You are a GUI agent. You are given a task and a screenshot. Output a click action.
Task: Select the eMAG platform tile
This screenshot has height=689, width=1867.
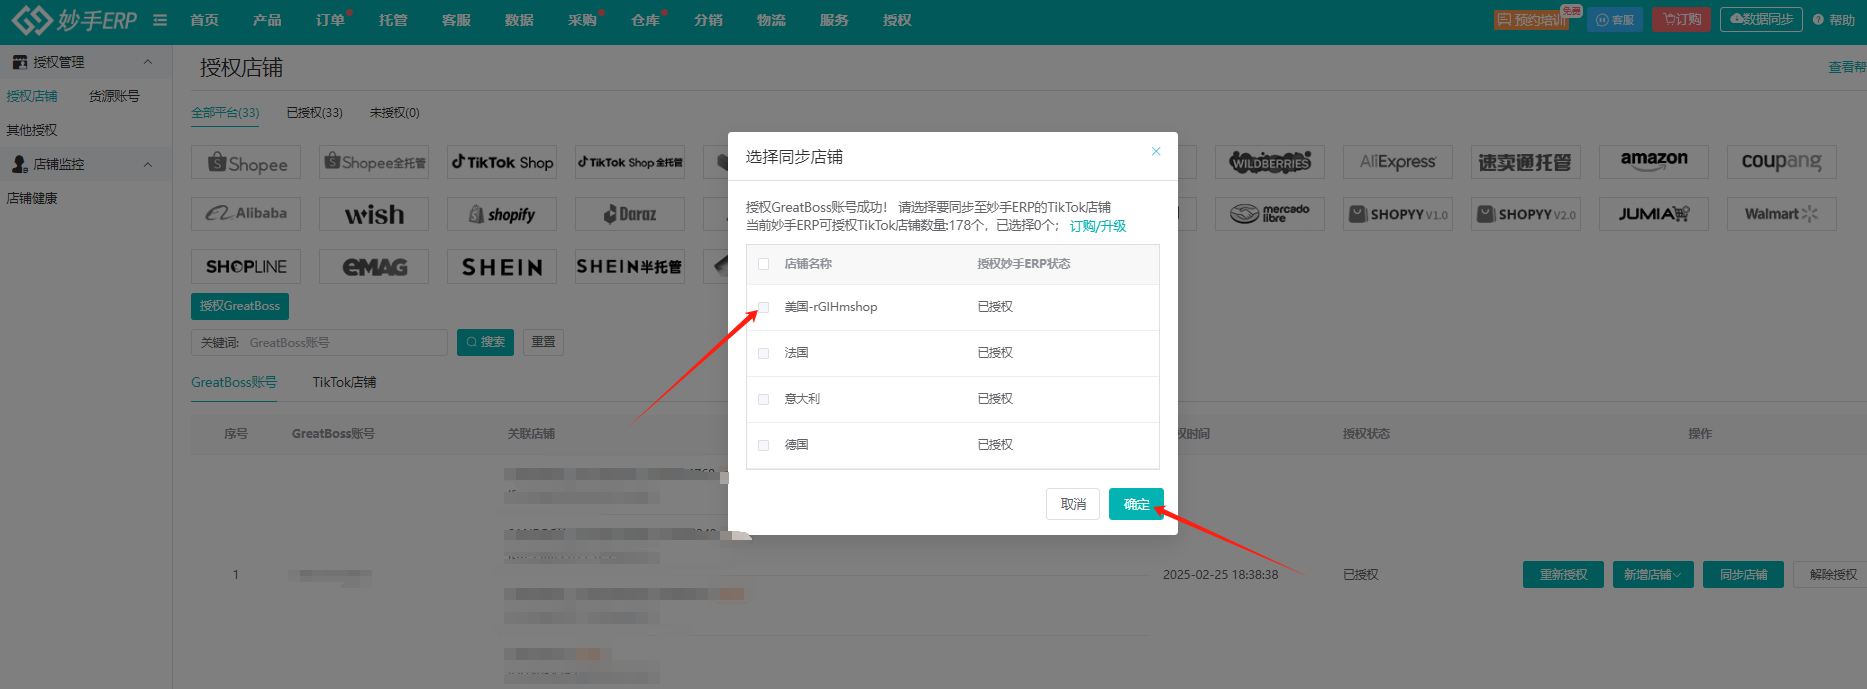[374, 267]
